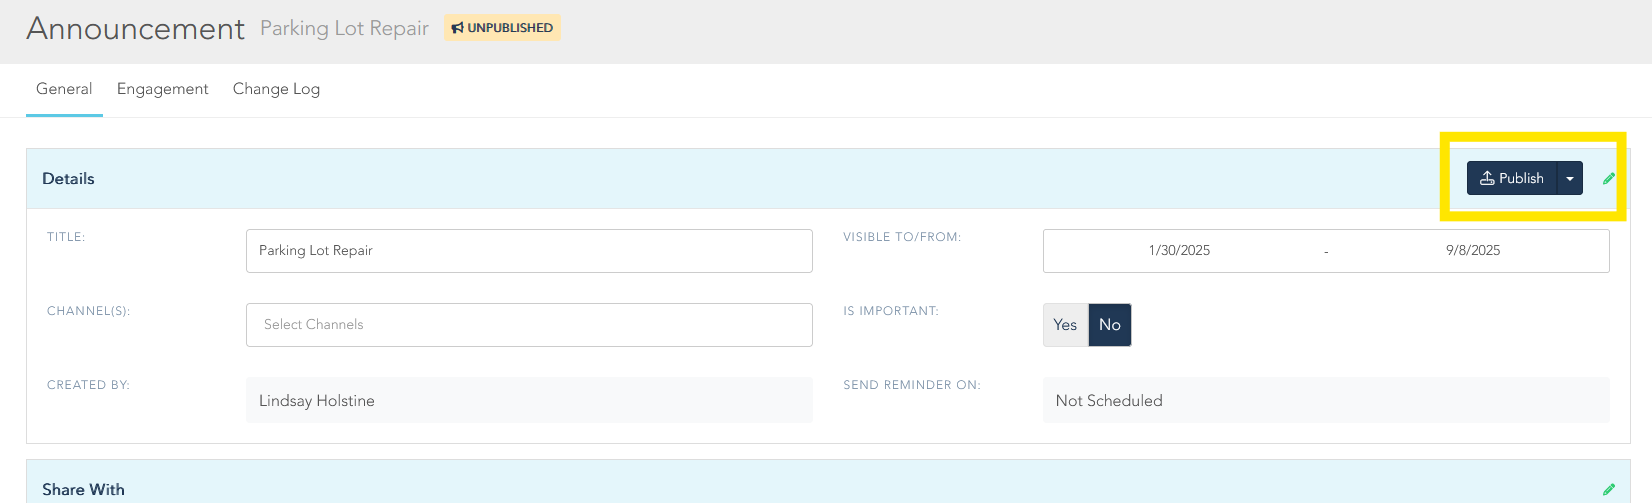The image size is (1652, 503).
Task: Set Is Important to No
Action: (x=1110, y=325)
